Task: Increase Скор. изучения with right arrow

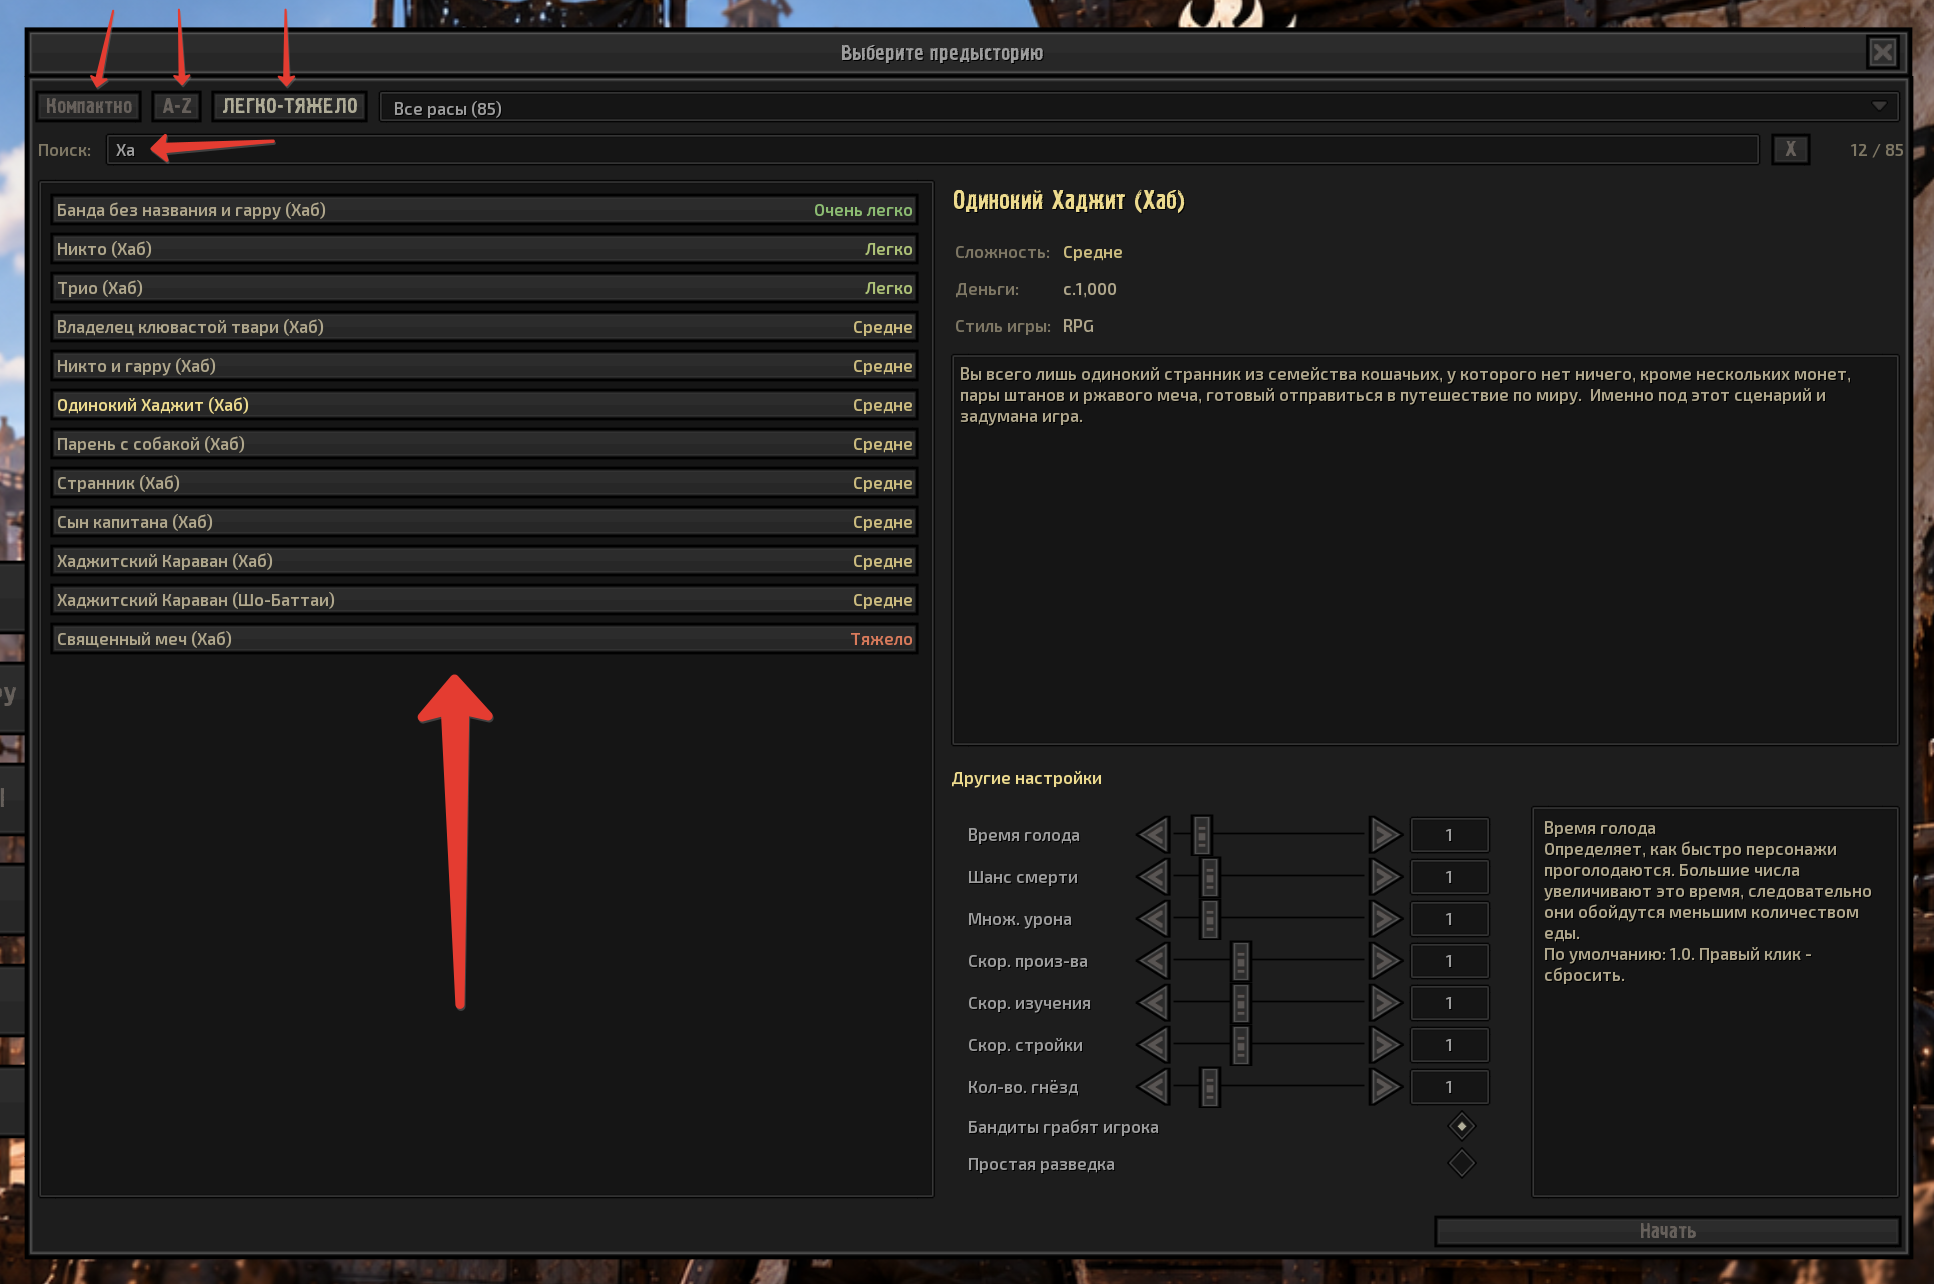Action: pyautogui.click(x=1385, y=1003)
